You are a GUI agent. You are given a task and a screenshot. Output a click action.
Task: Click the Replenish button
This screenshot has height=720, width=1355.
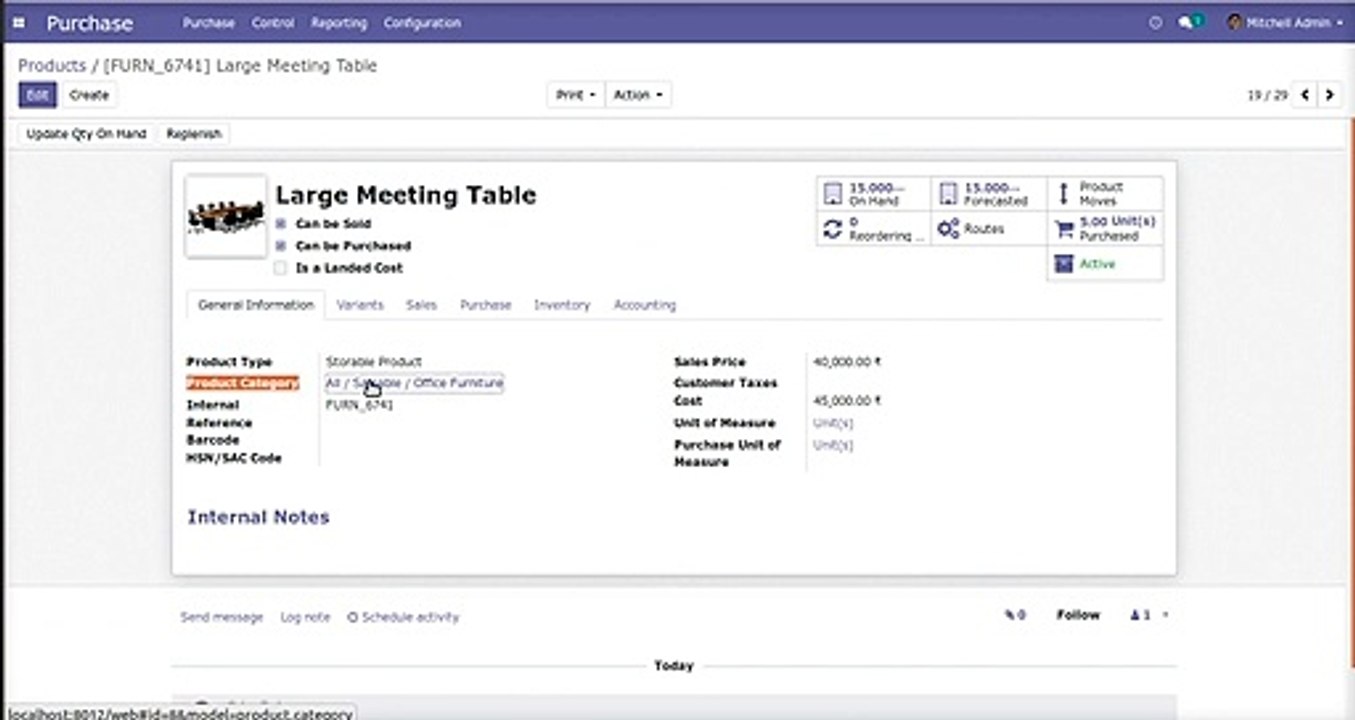point(194,133)
